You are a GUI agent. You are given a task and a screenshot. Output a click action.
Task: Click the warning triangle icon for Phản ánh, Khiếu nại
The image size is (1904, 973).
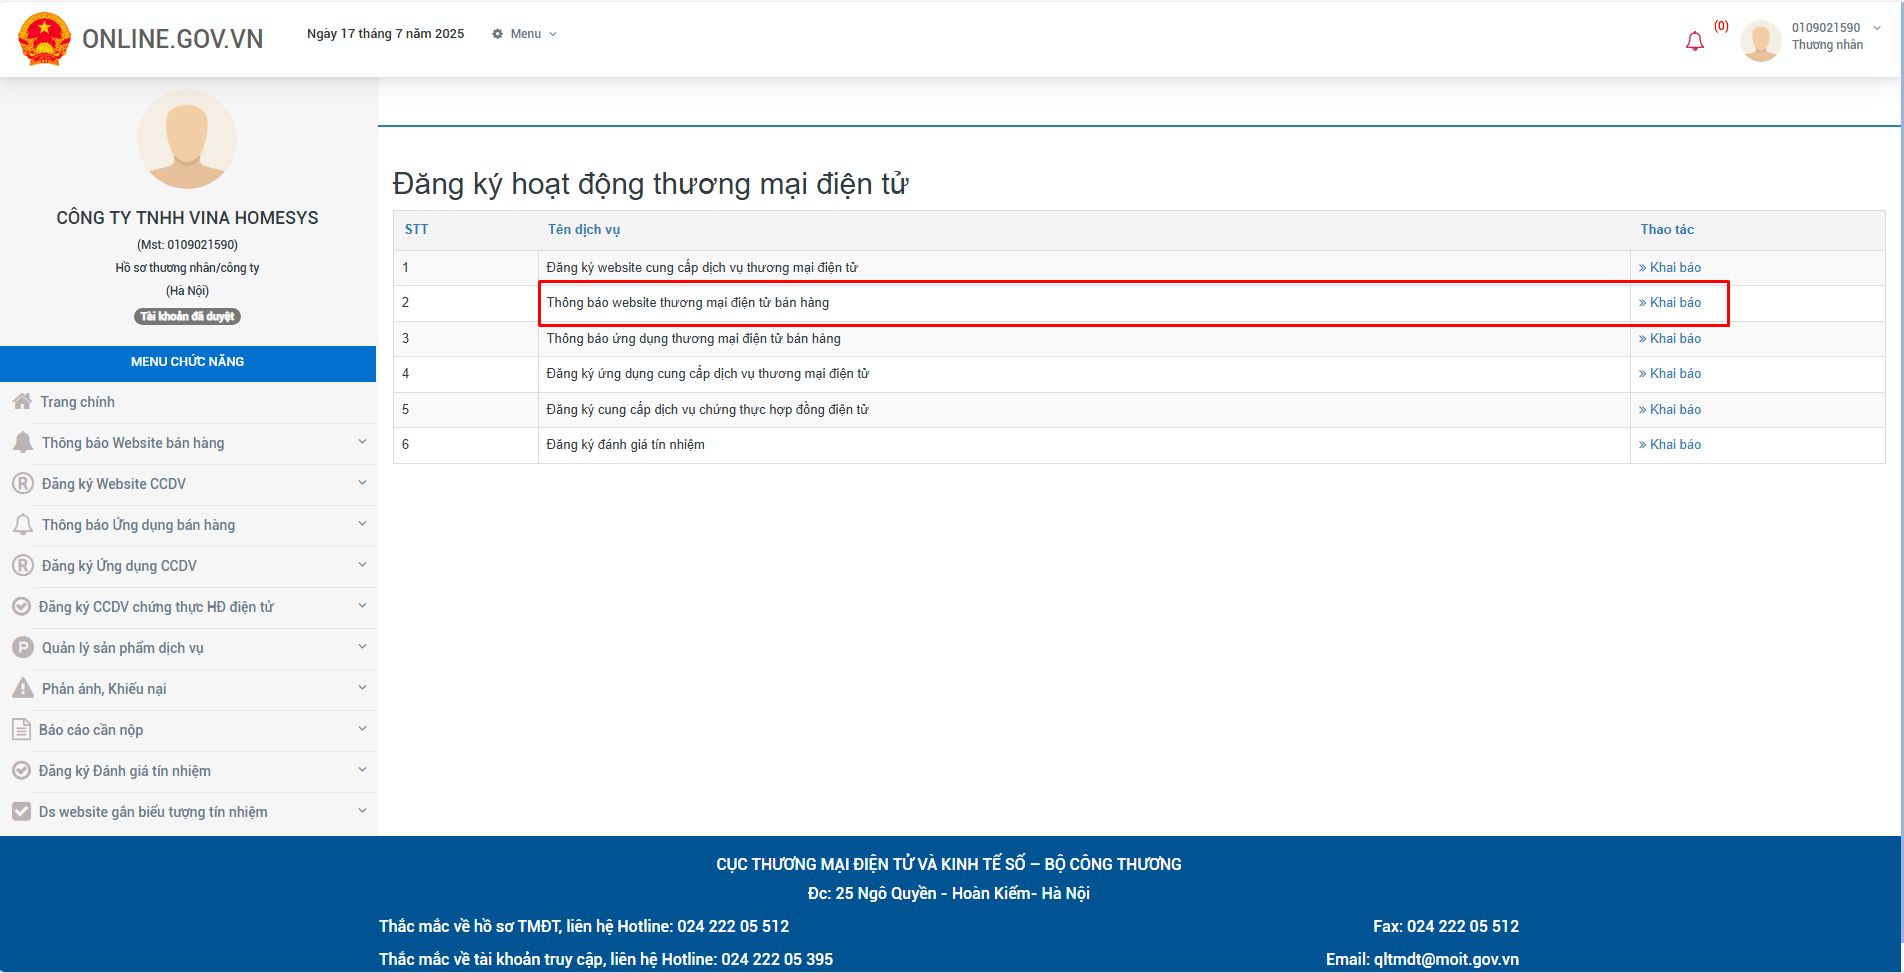click(22, 689)
